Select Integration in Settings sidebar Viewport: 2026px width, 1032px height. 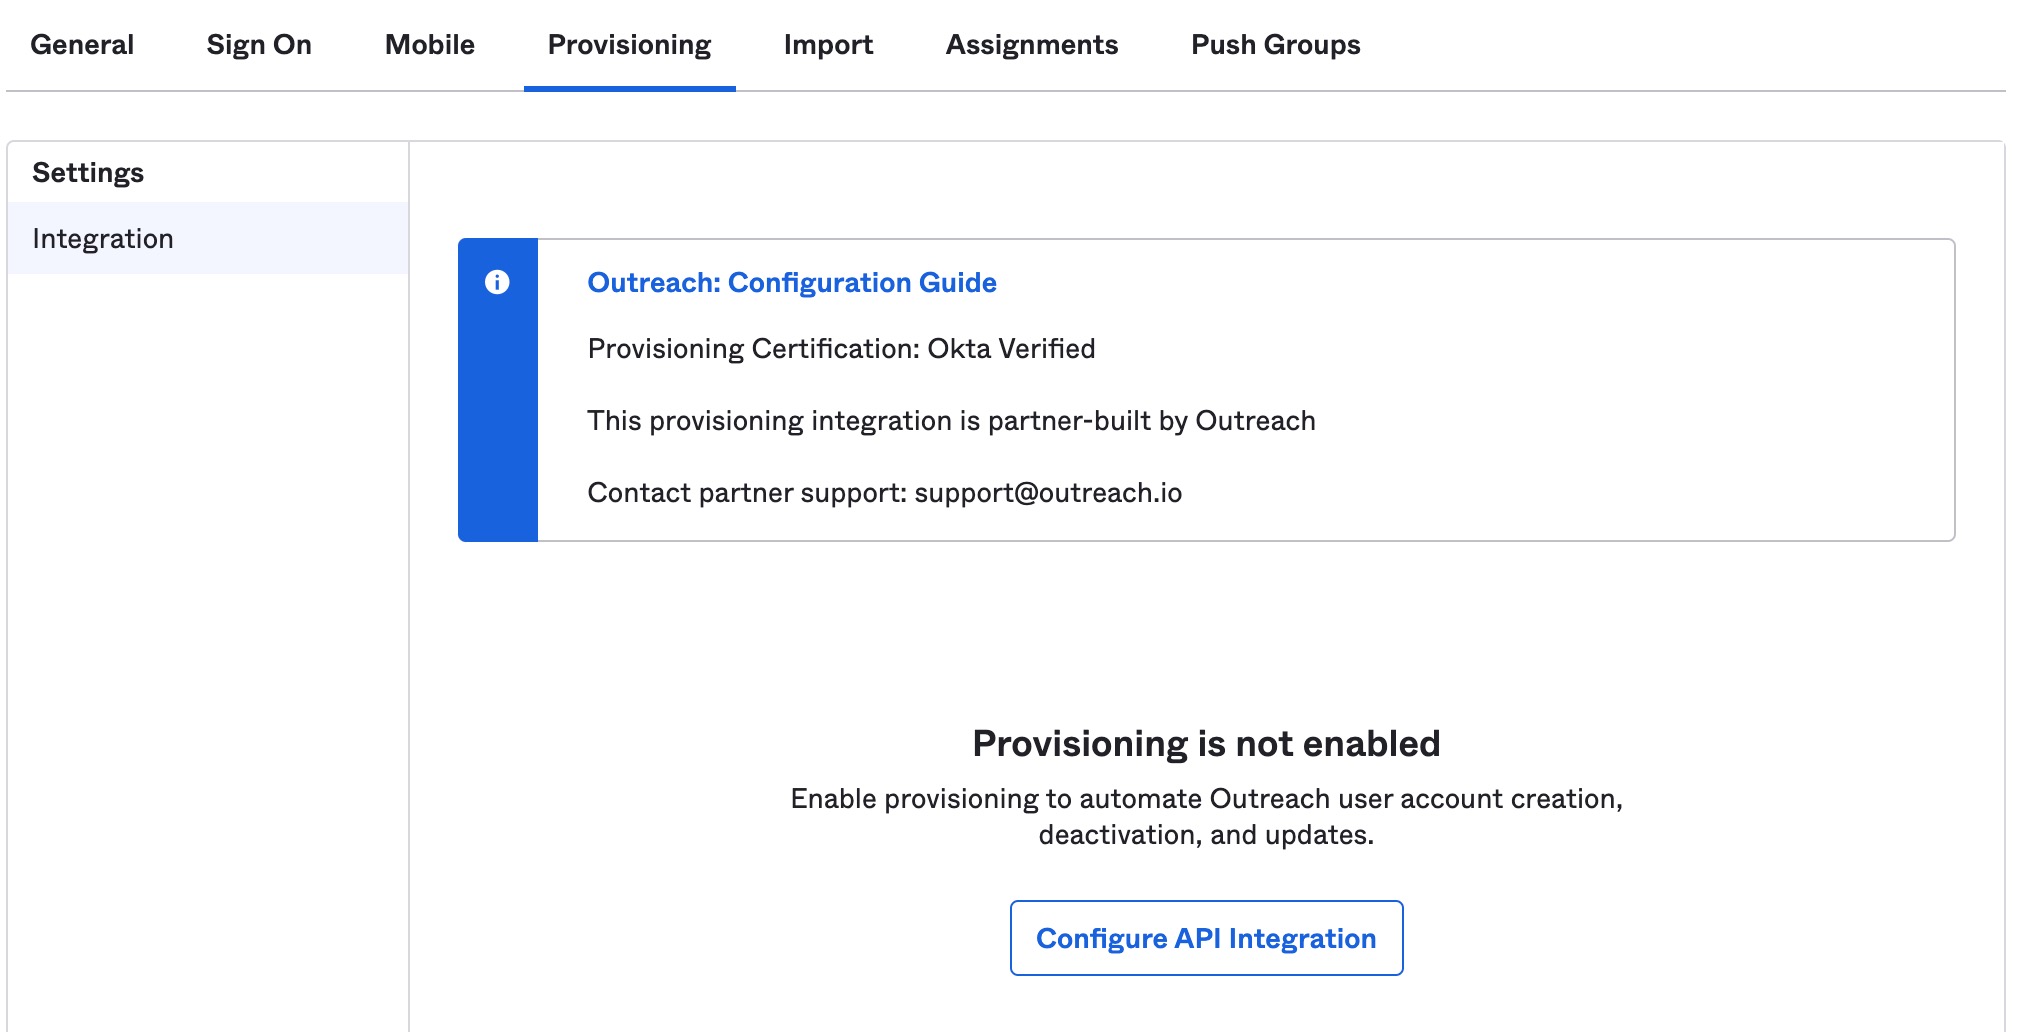point(208,238)
